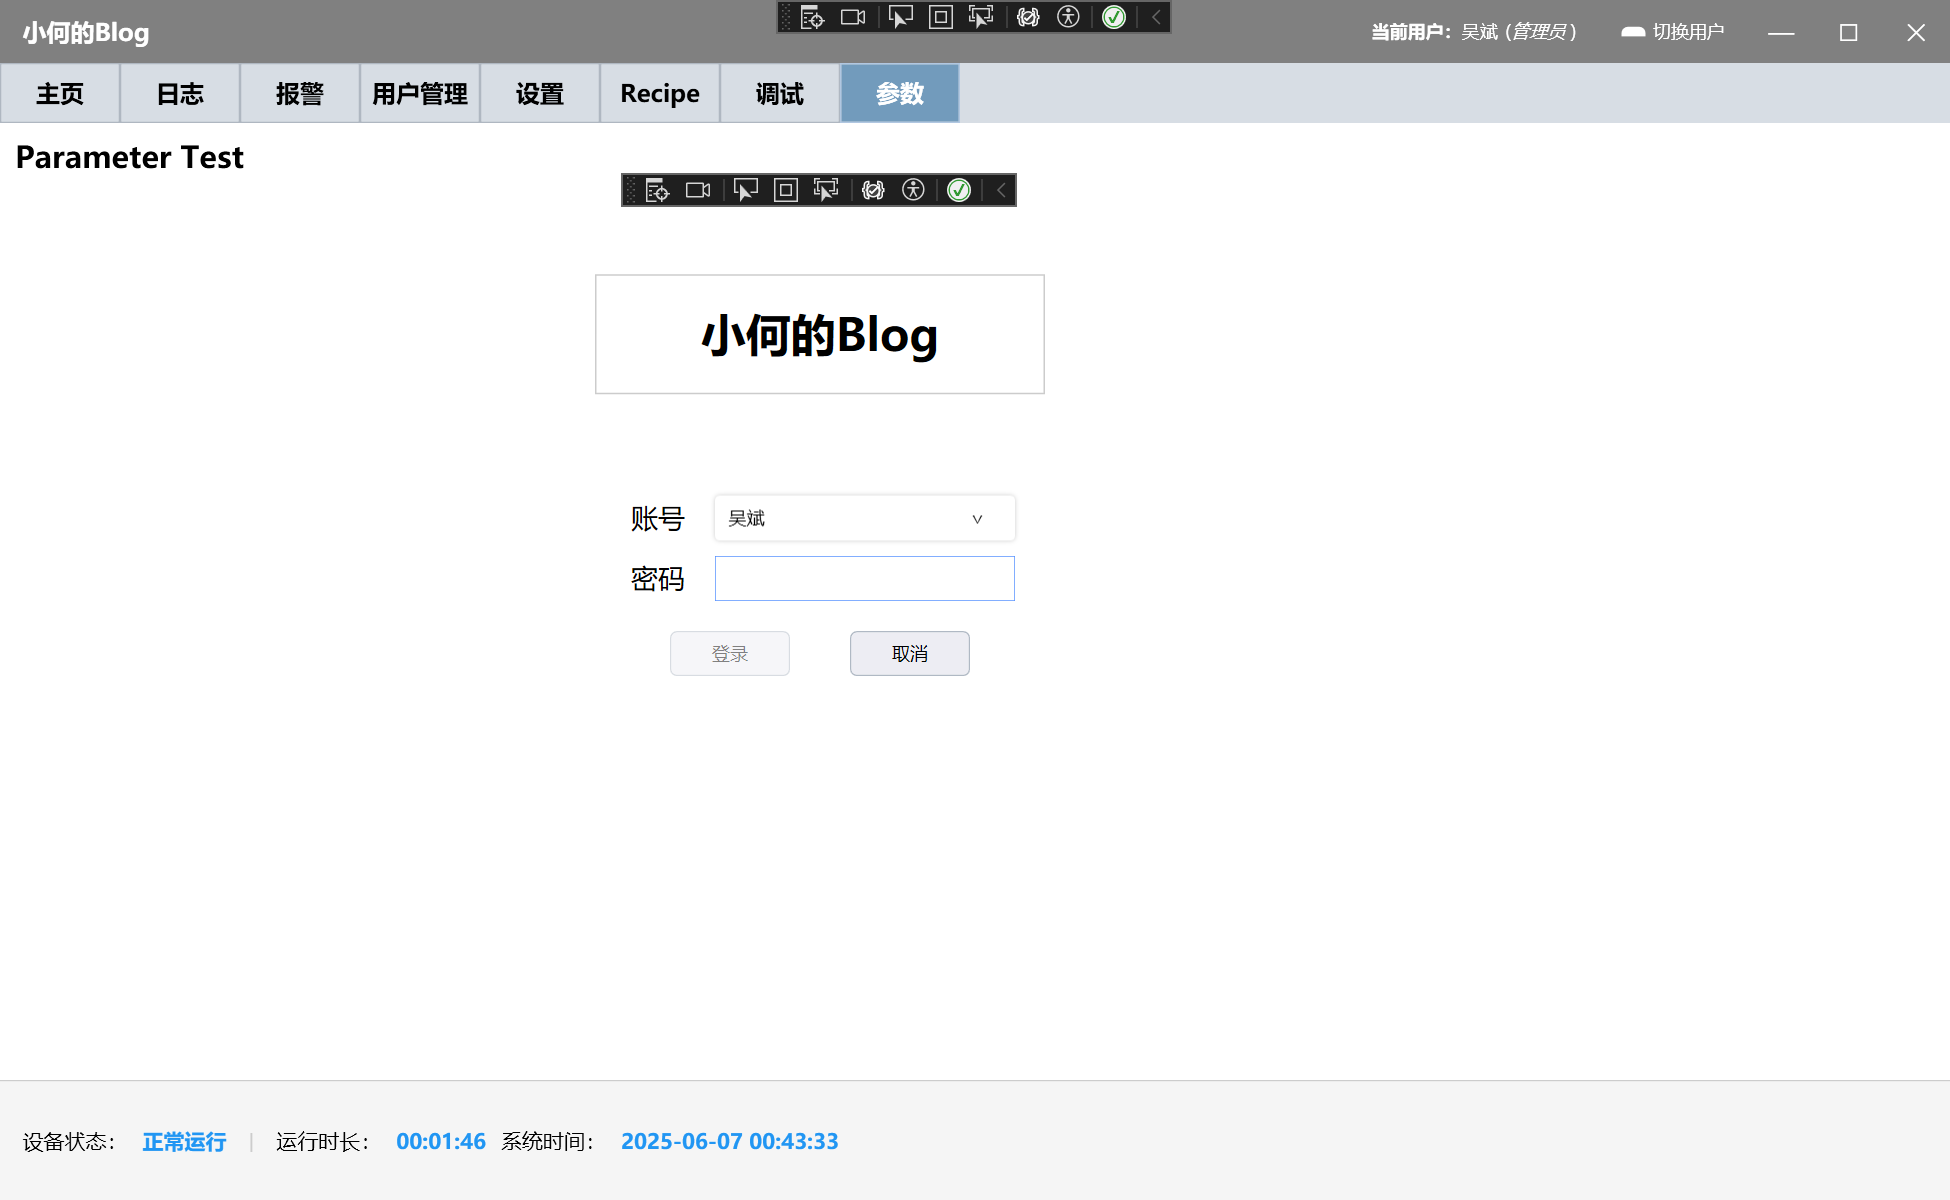The image size is (1950, 1200).
Task: Collapse title-bar debug toolbar with left chevron
Action: (1156, 17)
